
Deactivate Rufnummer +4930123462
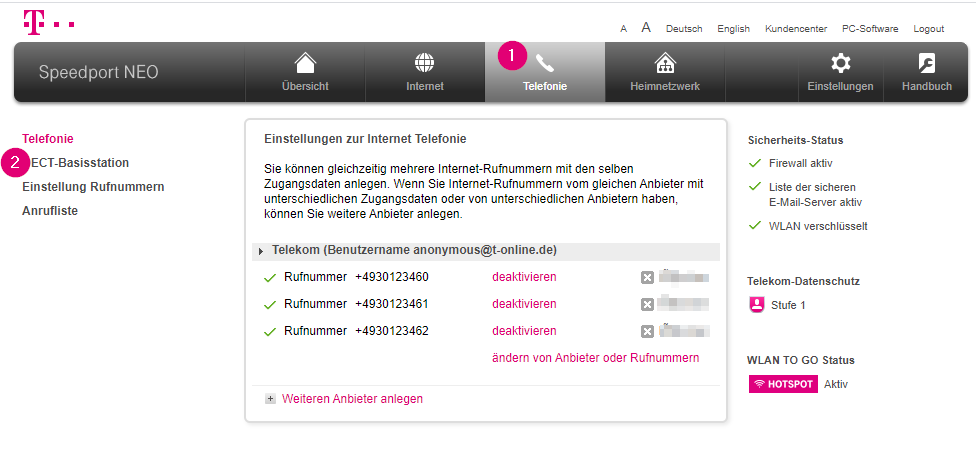click(524, 330)
